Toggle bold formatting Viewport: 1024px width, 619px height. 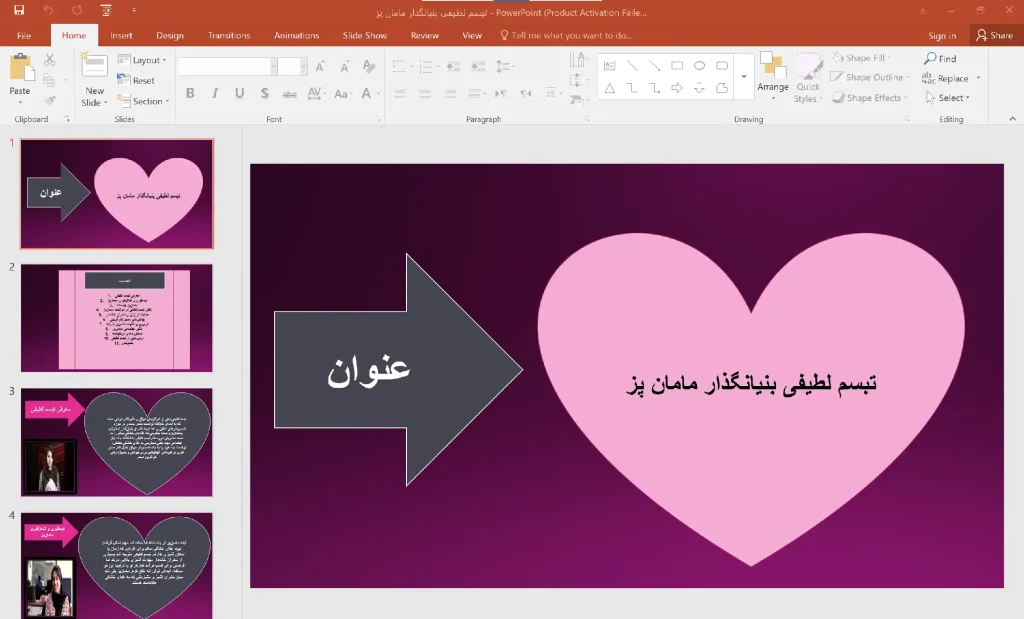189,92
